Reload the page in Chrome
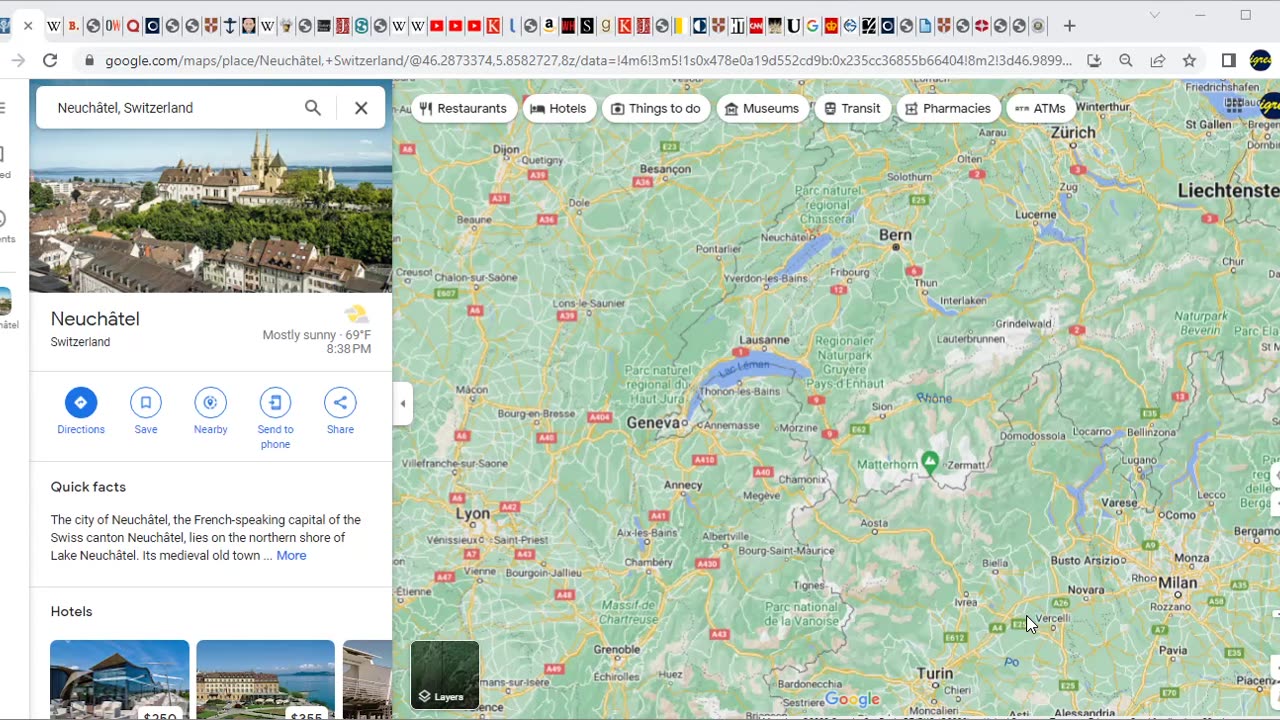1280x720 pixels. pyautogui.click(x=50, y=61)
